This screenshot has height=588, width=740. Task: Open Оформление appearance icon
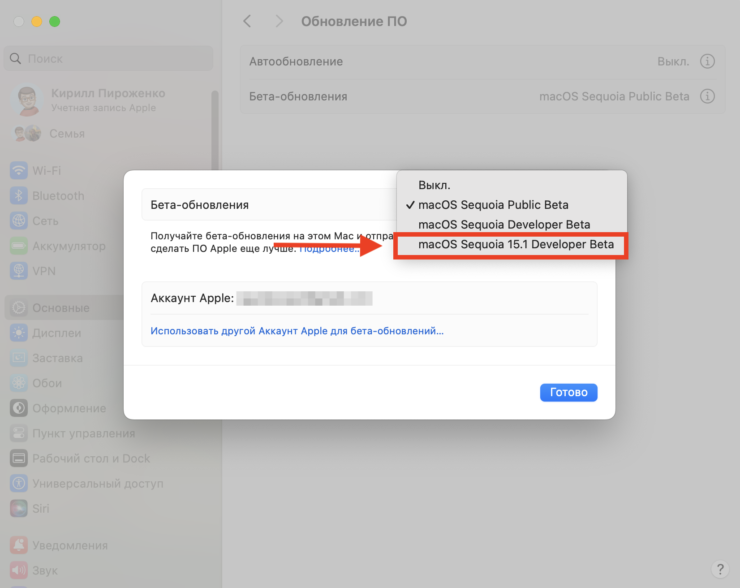[19, 408]
